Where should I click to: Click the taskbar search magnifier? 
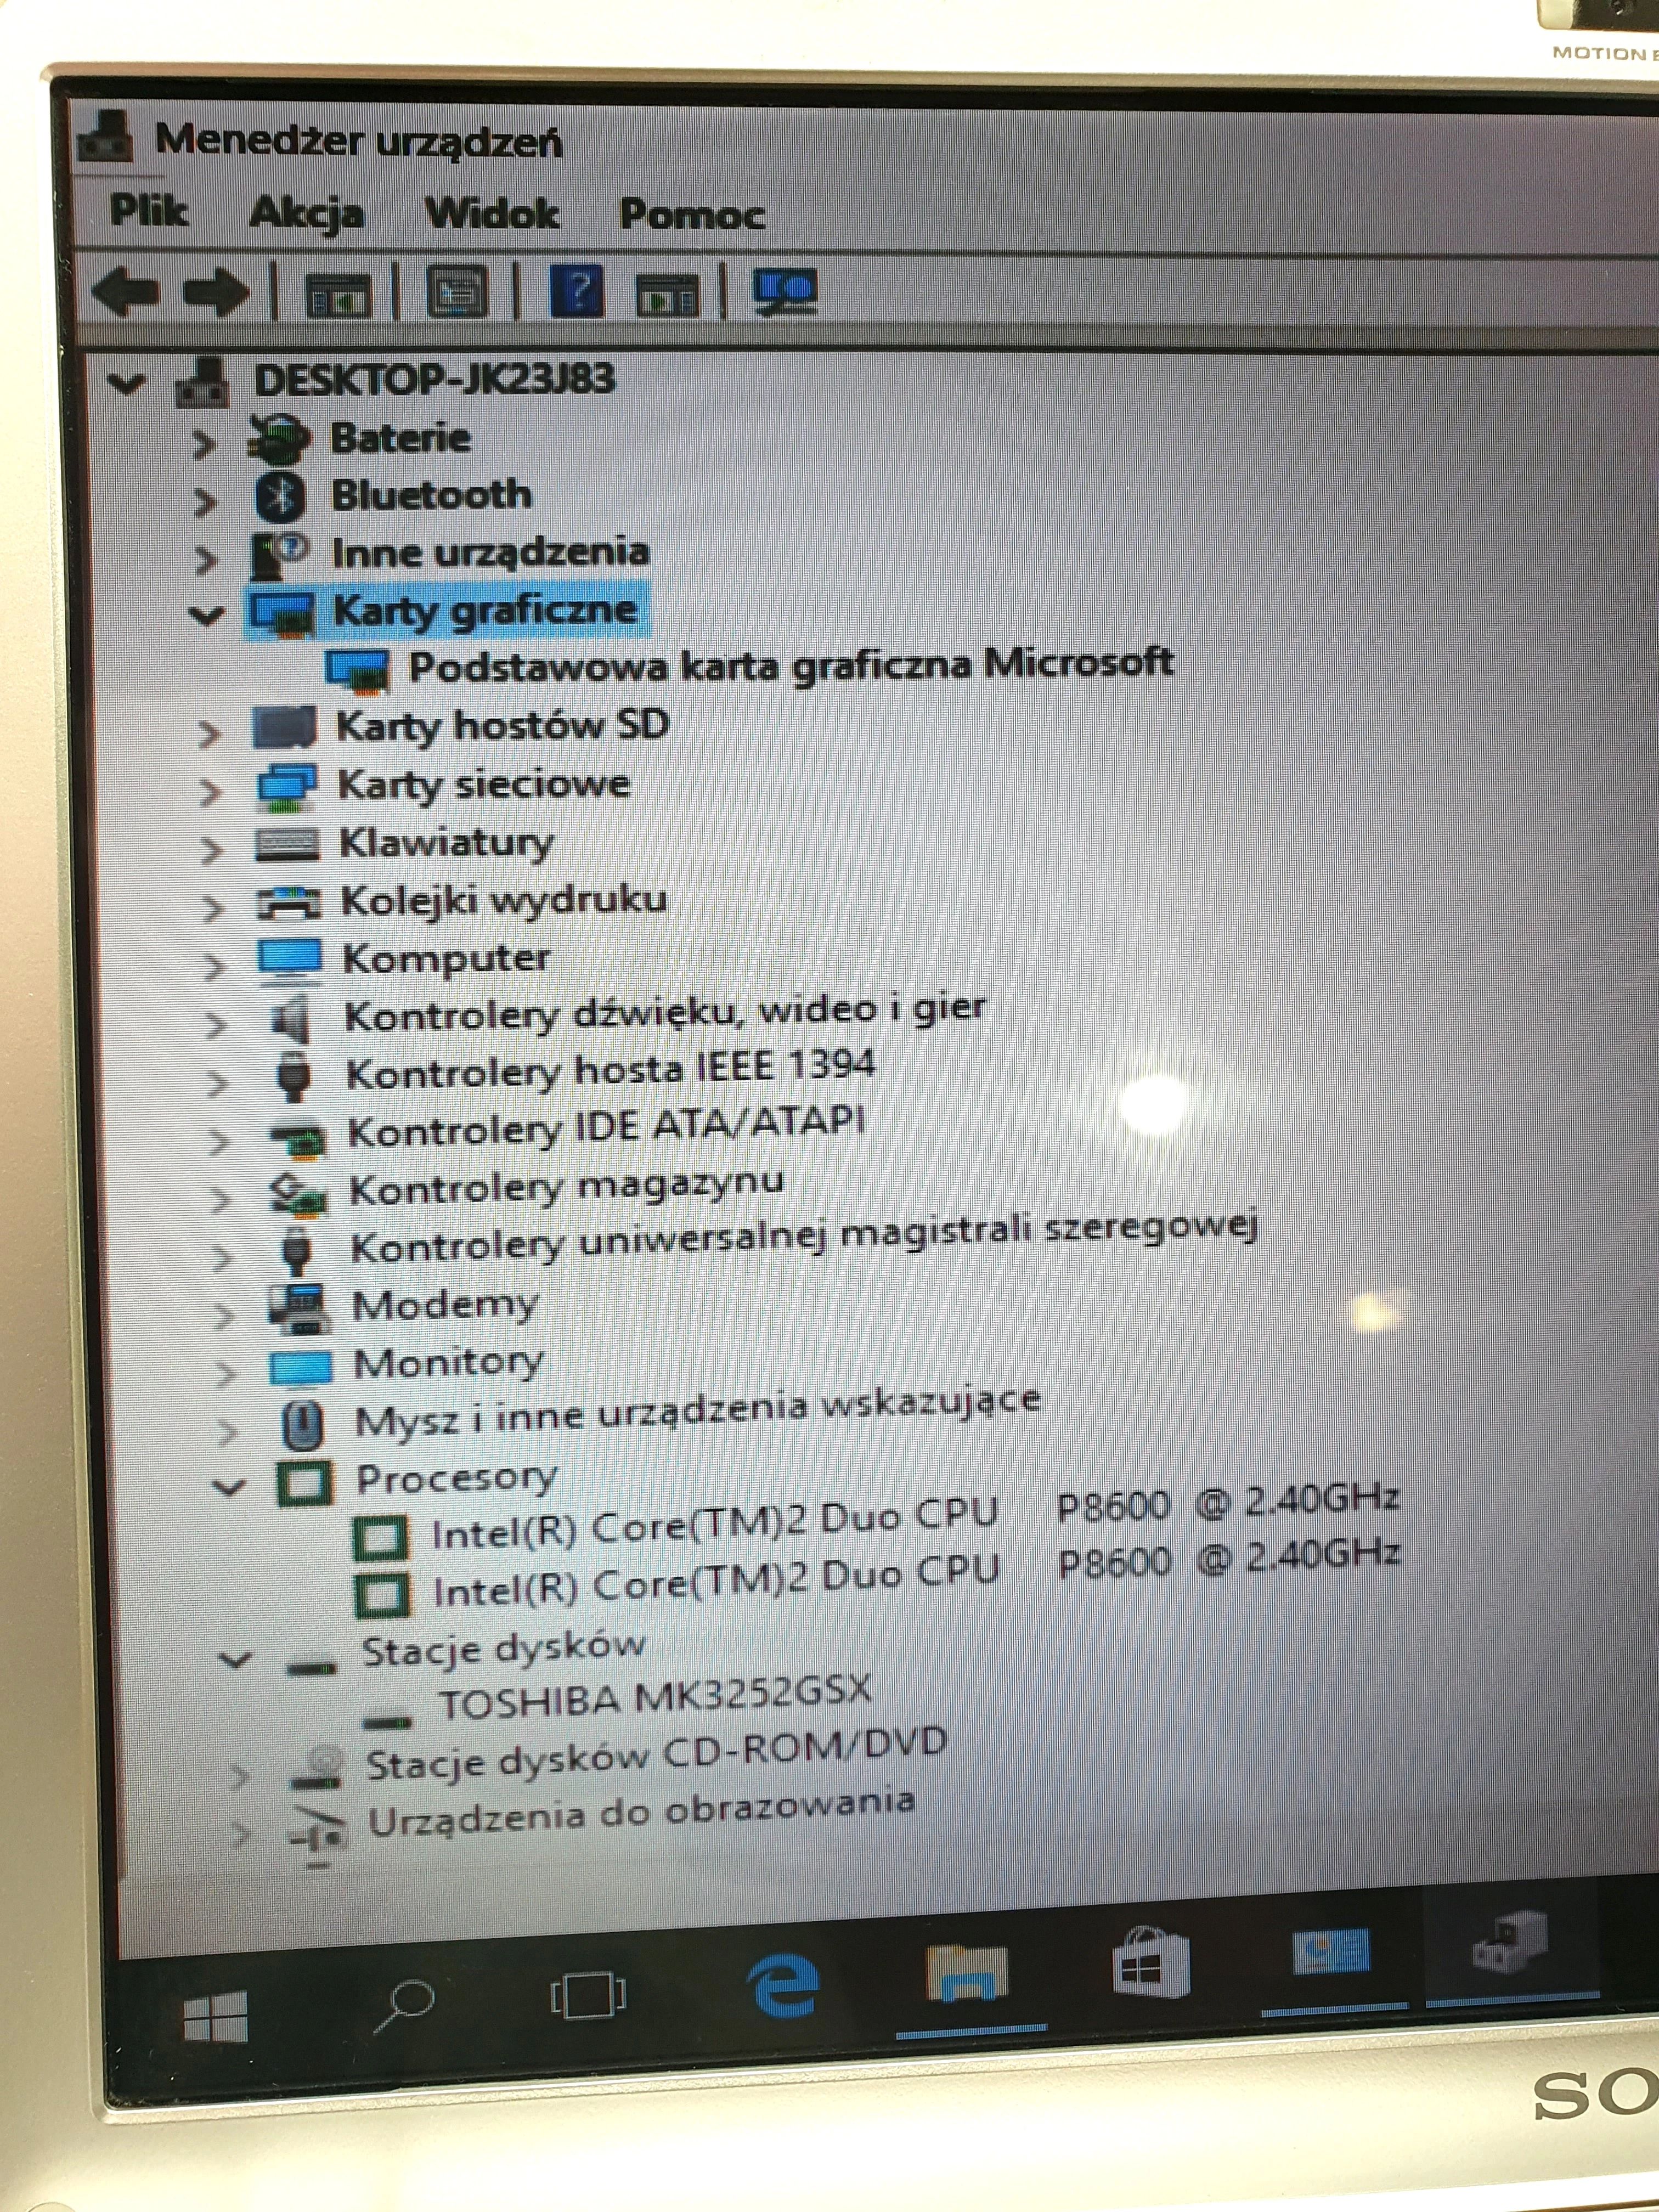pyautogui.click(x=404, y=2004)
